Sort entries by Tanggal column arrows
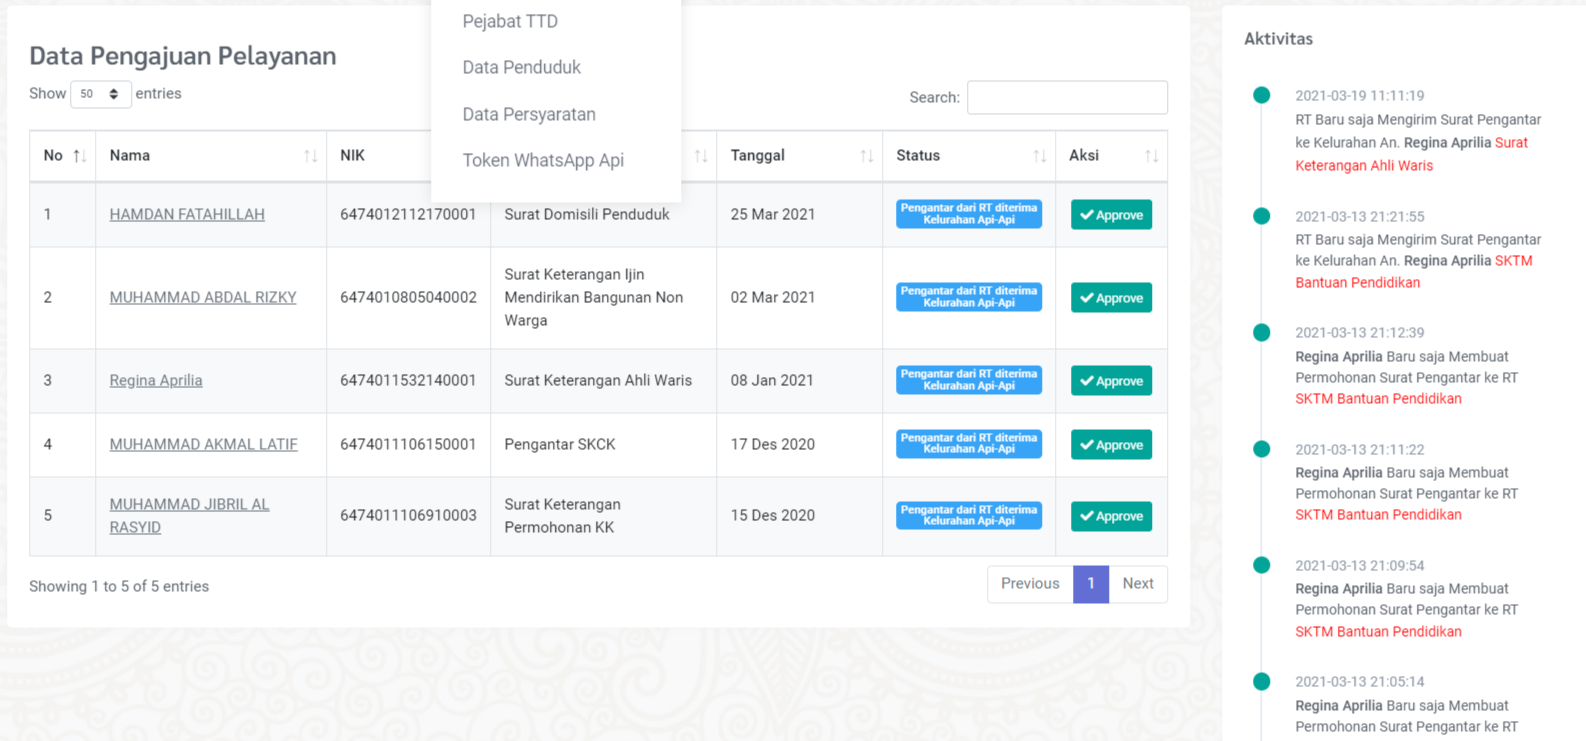Viewport: 1586px width, 741px height. point(866,156)
